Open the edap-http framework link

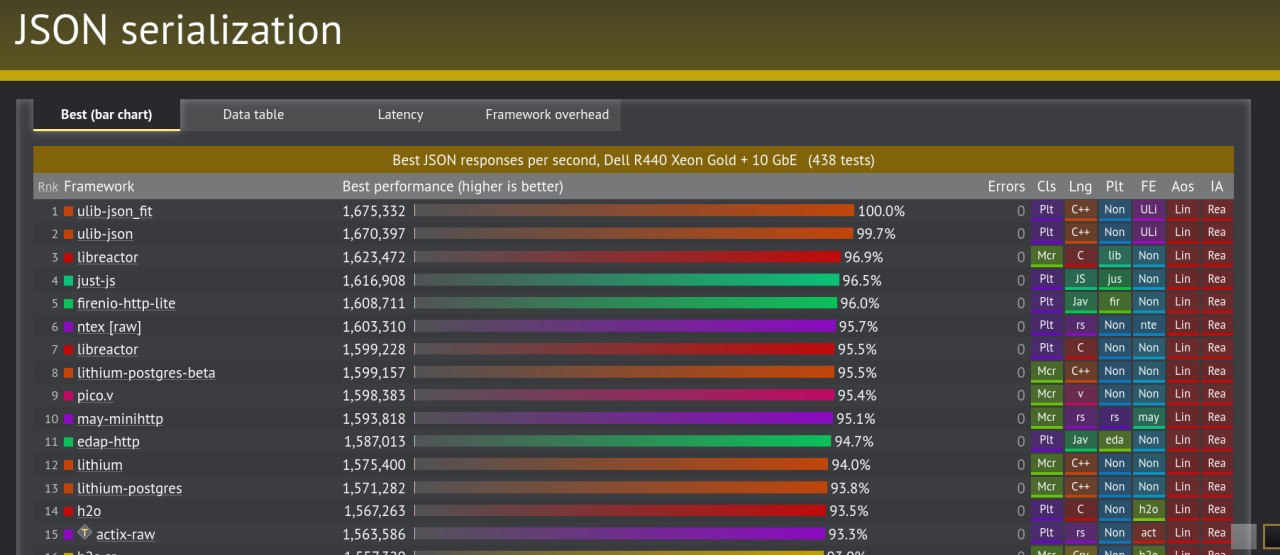point(108,441)
